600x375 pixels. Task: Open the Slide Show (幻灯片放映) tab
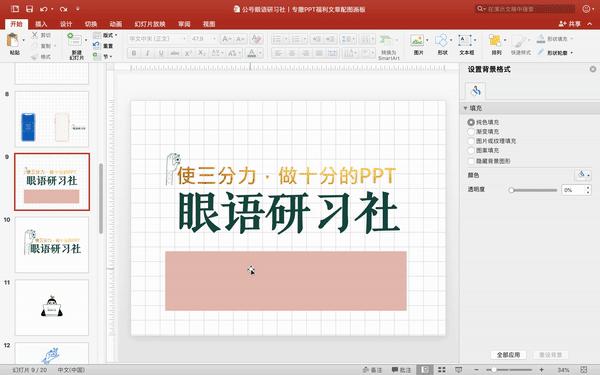click(150, 24)
